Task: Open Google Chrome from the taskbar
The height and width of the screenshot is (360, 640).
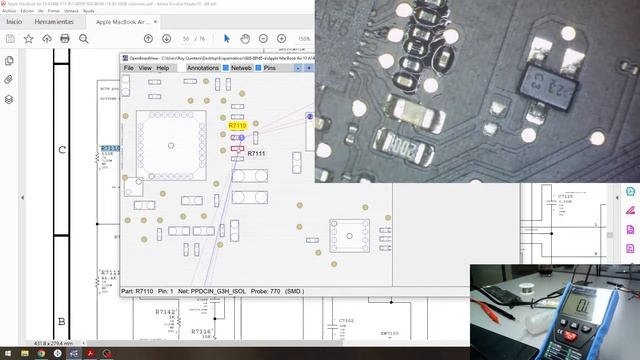Action: coord(41,353)
